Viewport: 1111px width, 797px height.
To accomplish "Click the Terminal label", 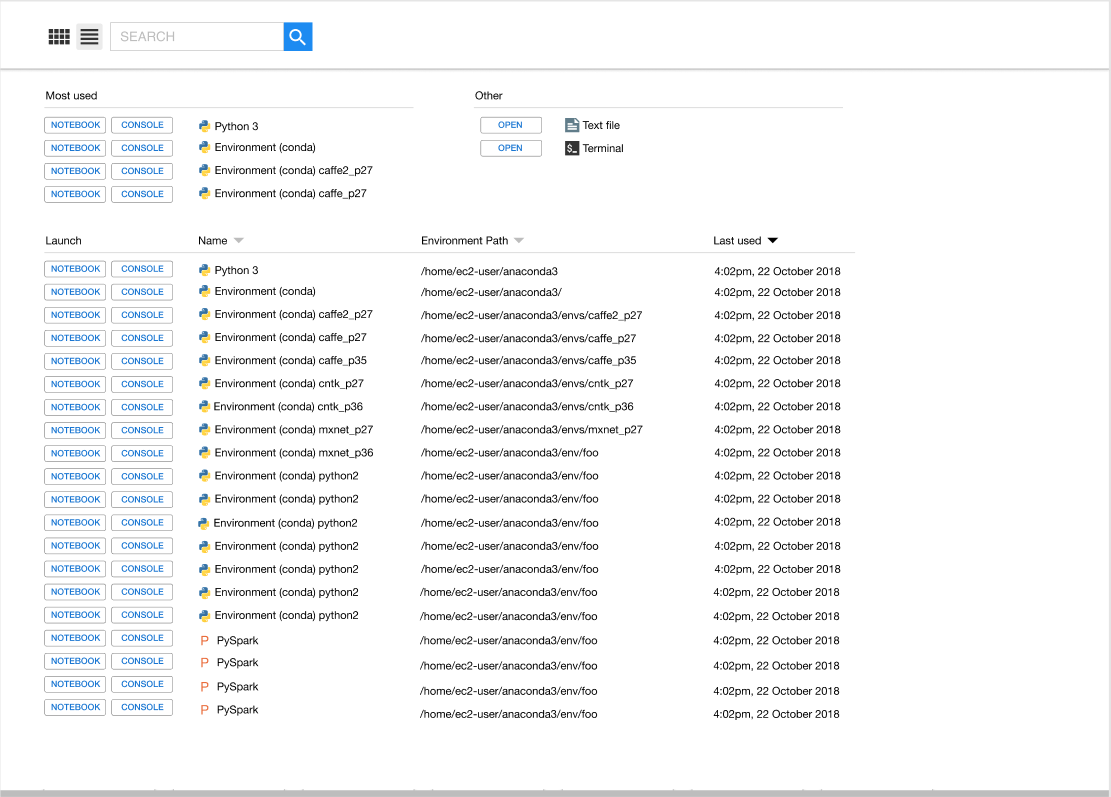I will click(603, 149).
